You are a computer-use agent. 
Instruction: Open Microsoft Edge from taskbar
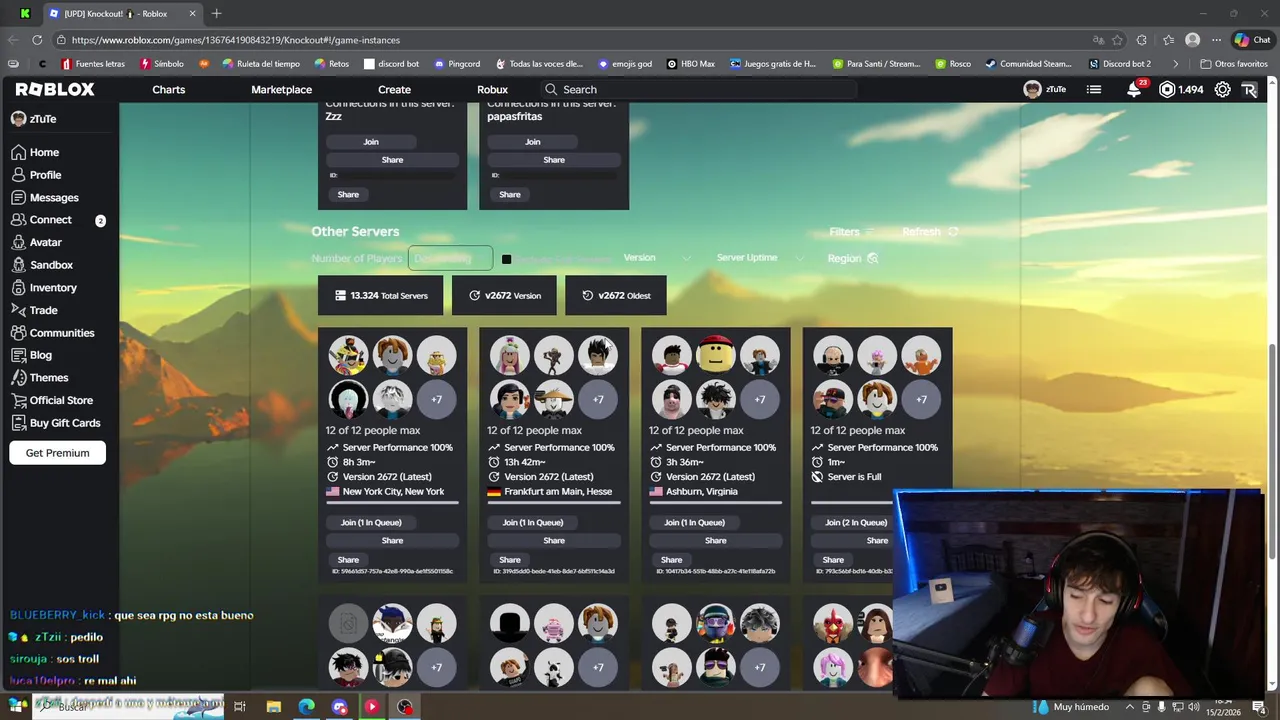(307, 707)
